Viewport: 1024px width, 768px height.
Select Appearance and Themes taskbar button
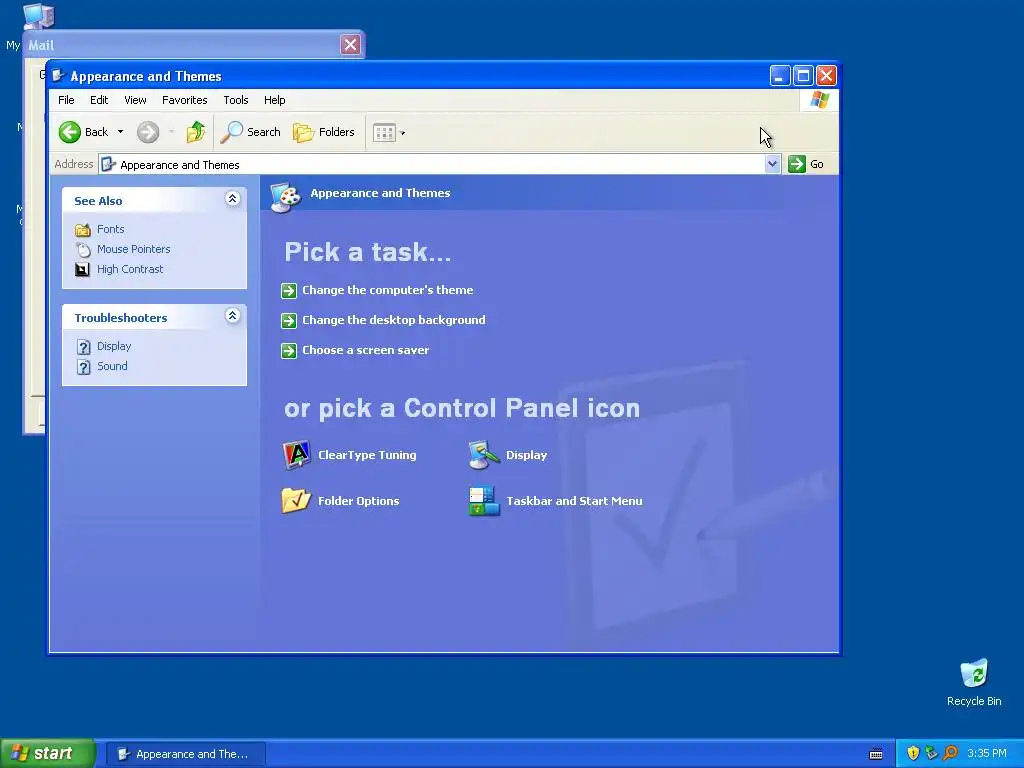tap(185, 754)
